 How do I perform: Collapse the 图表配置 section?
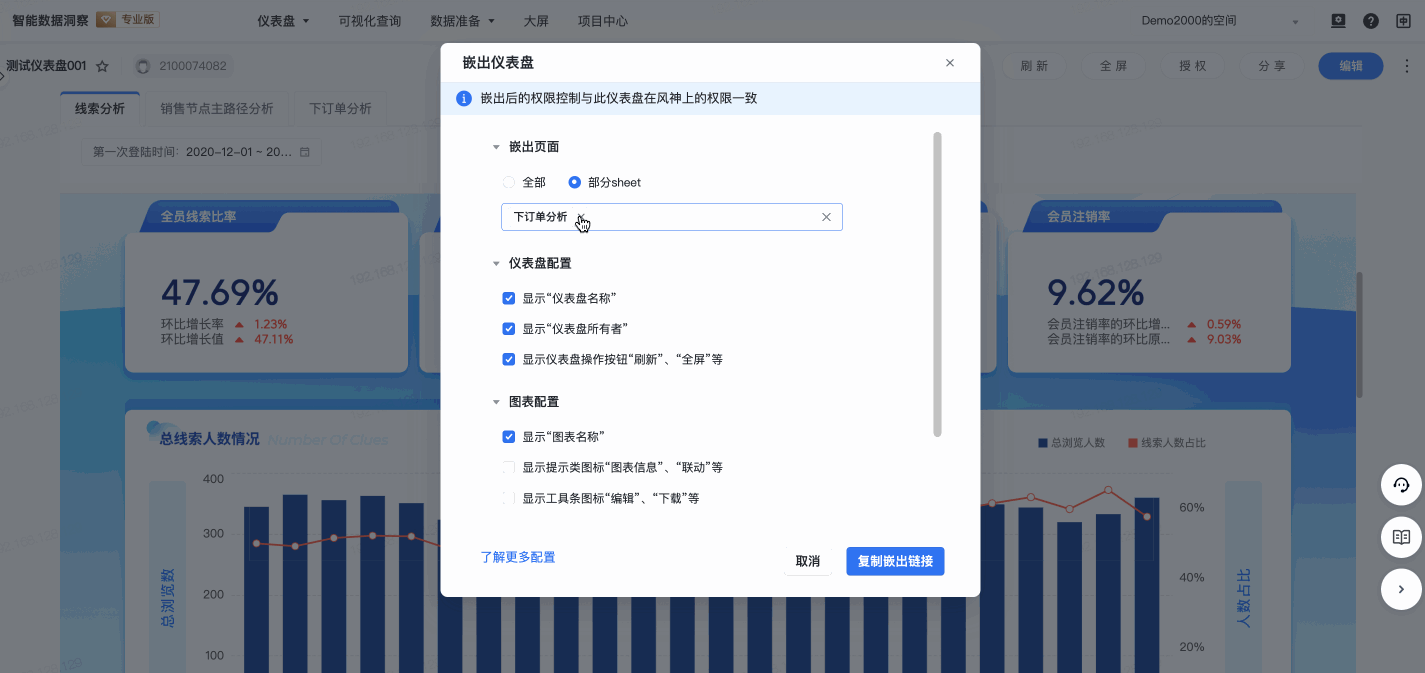pos(495,402)
